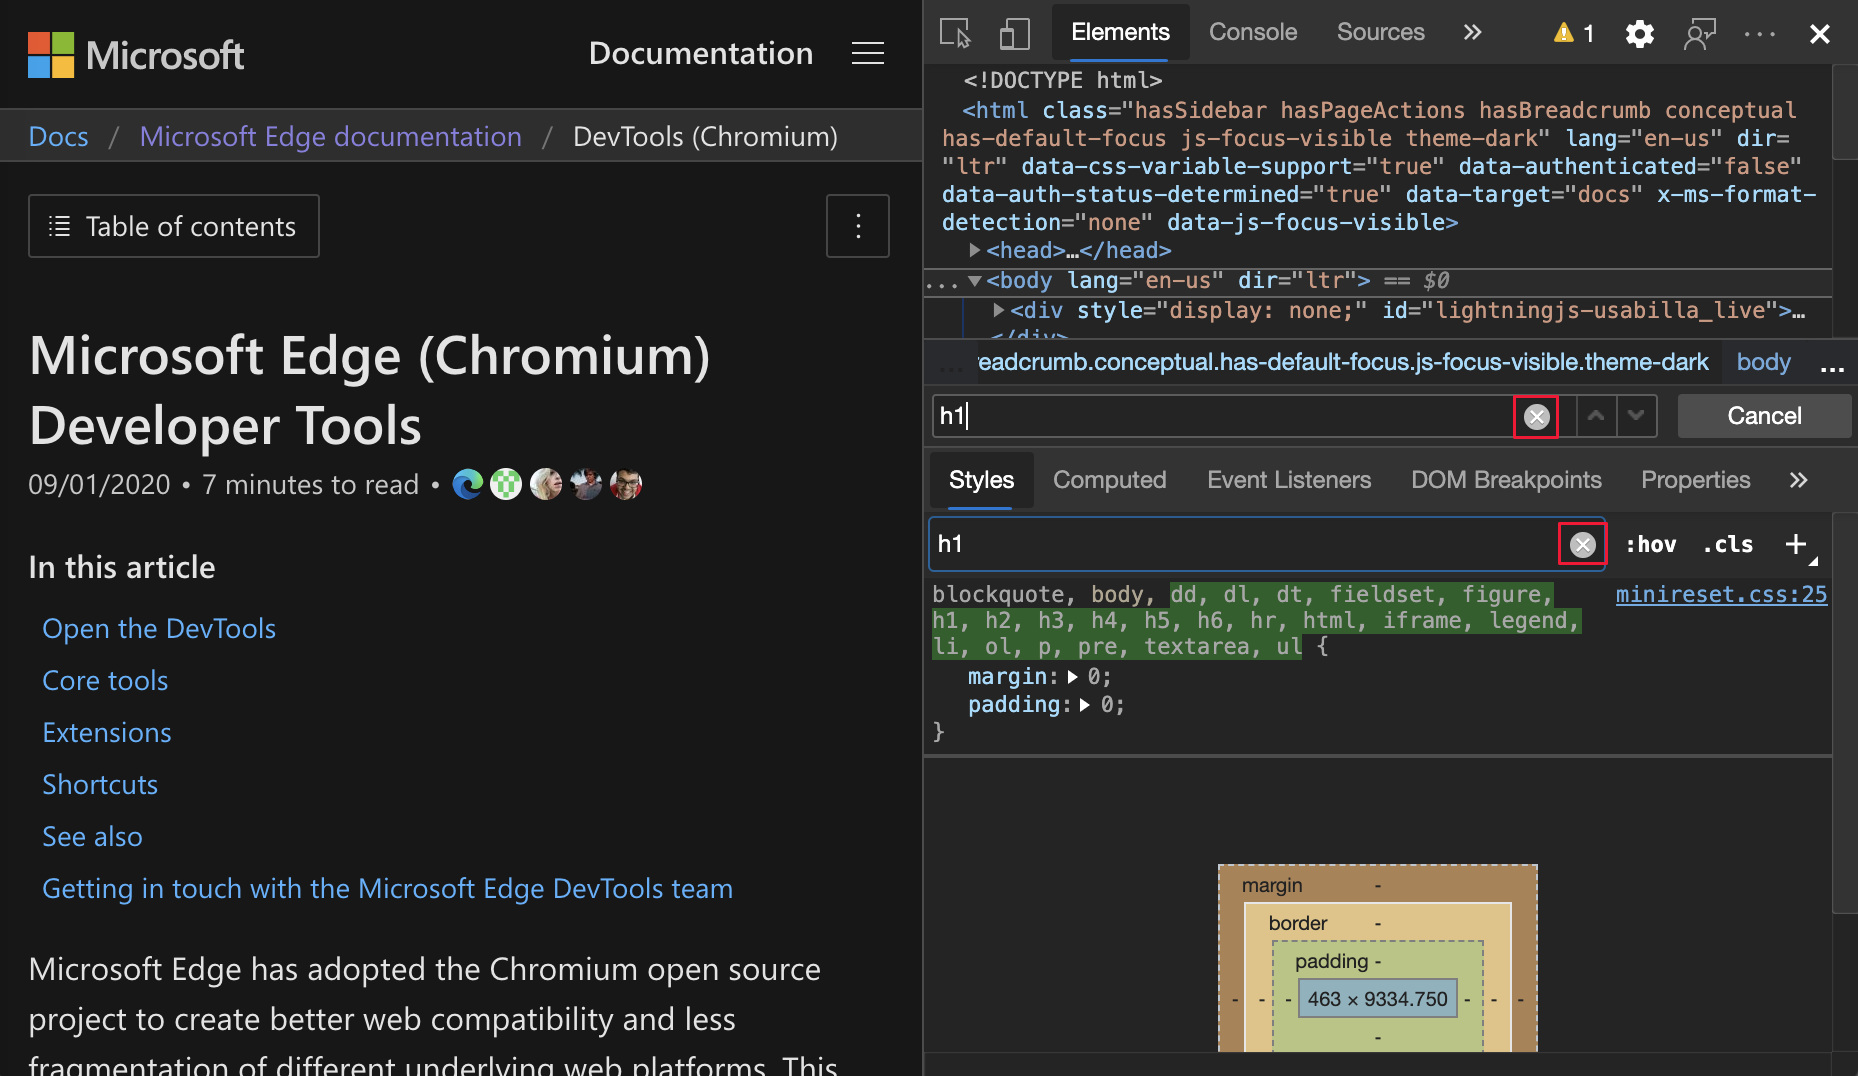Clear the DOM search h1 field
1858x1076 pixels.
[x=1537, y=416]
